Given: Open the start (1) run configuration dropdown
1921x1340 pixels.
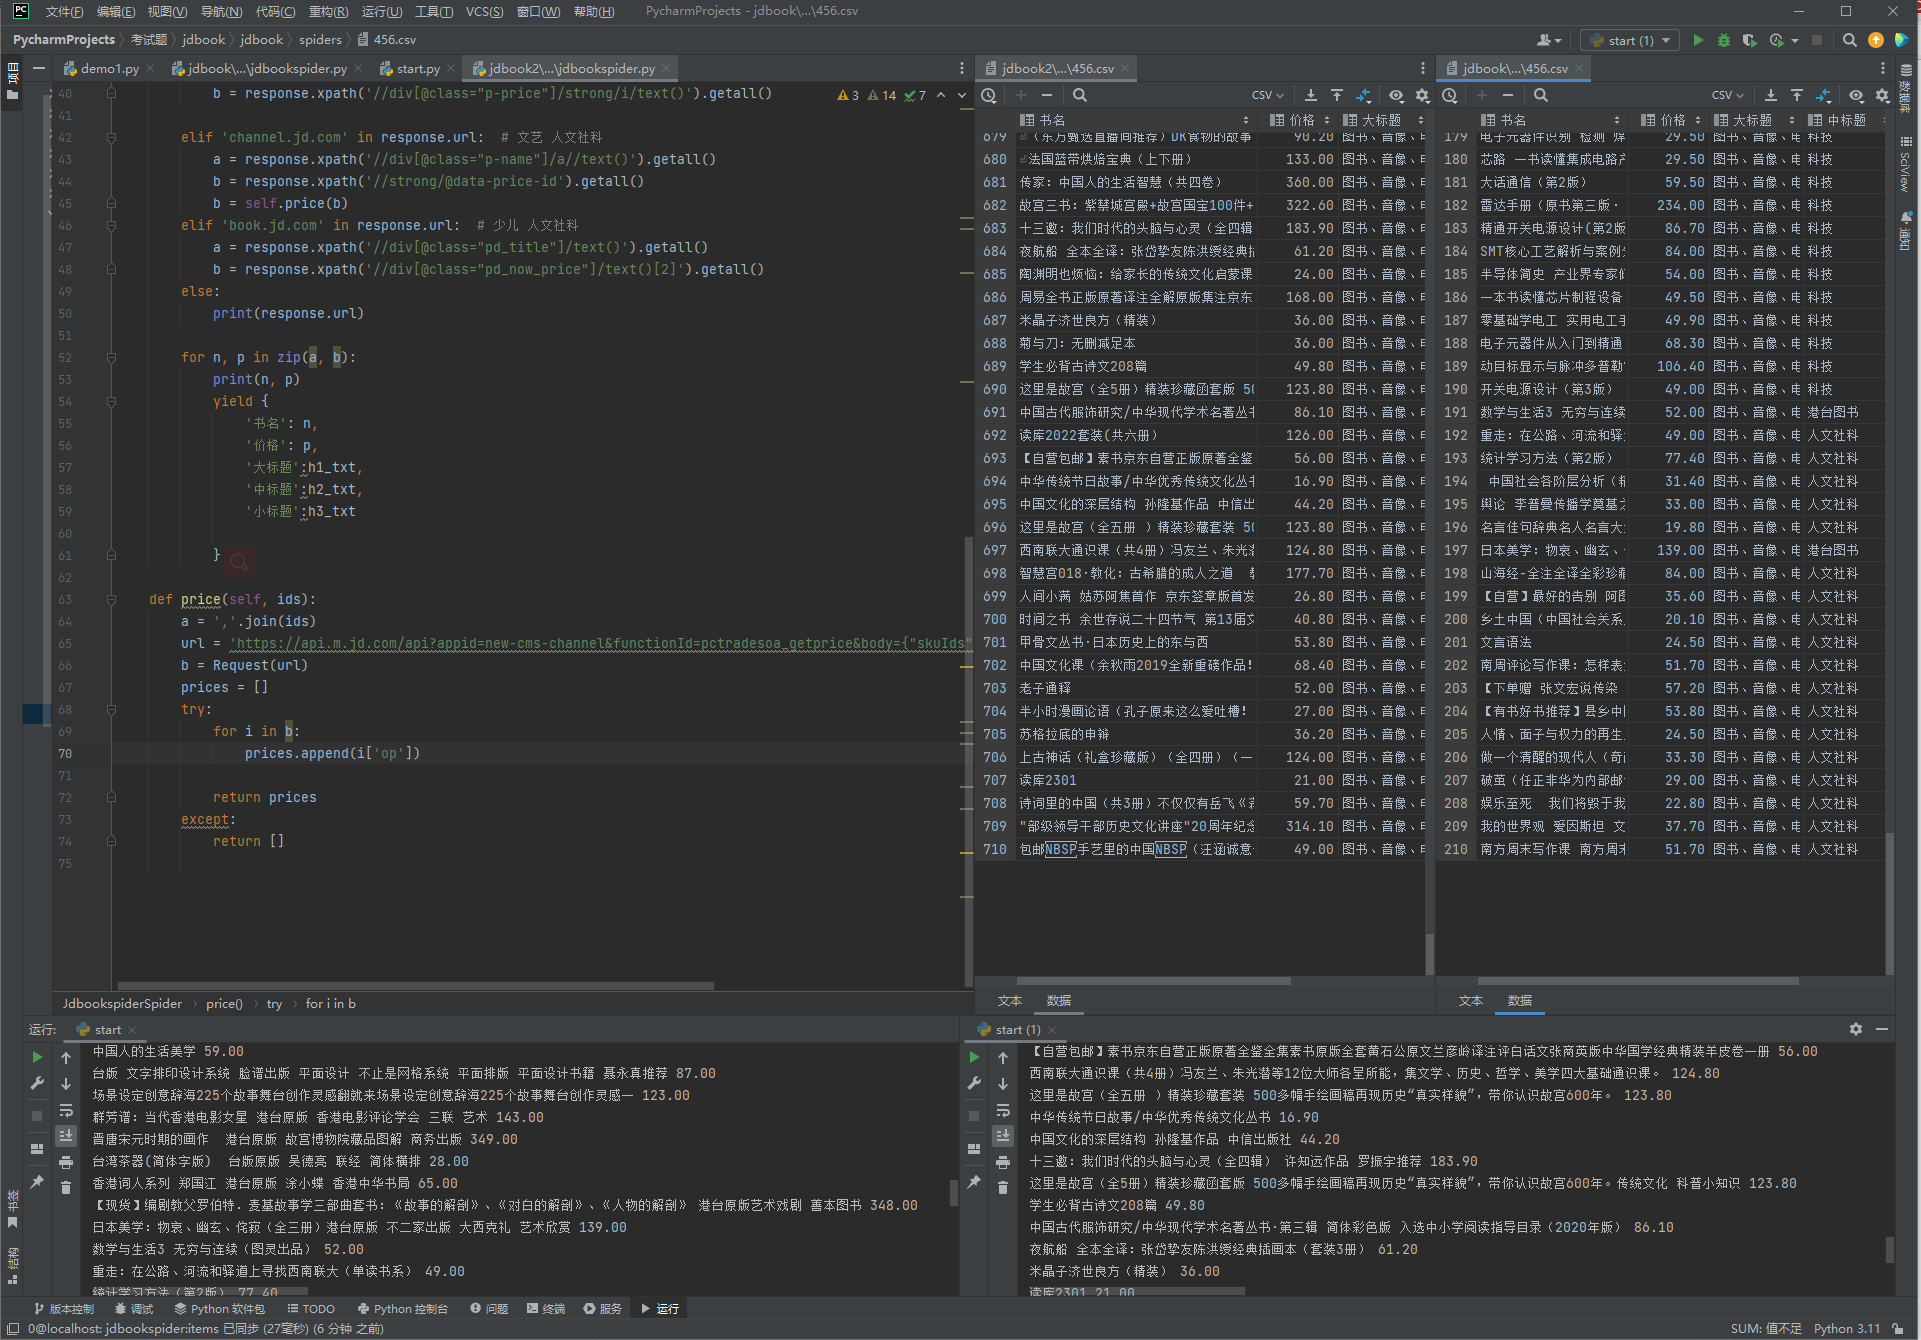Looking at the screenshot, I should pyautogui.click(x=1631, y=41).
